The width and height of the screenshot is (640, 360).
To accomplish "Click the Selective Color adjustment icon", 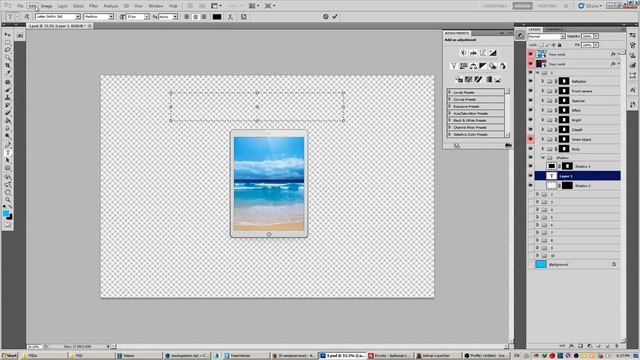I will point(498,80).
